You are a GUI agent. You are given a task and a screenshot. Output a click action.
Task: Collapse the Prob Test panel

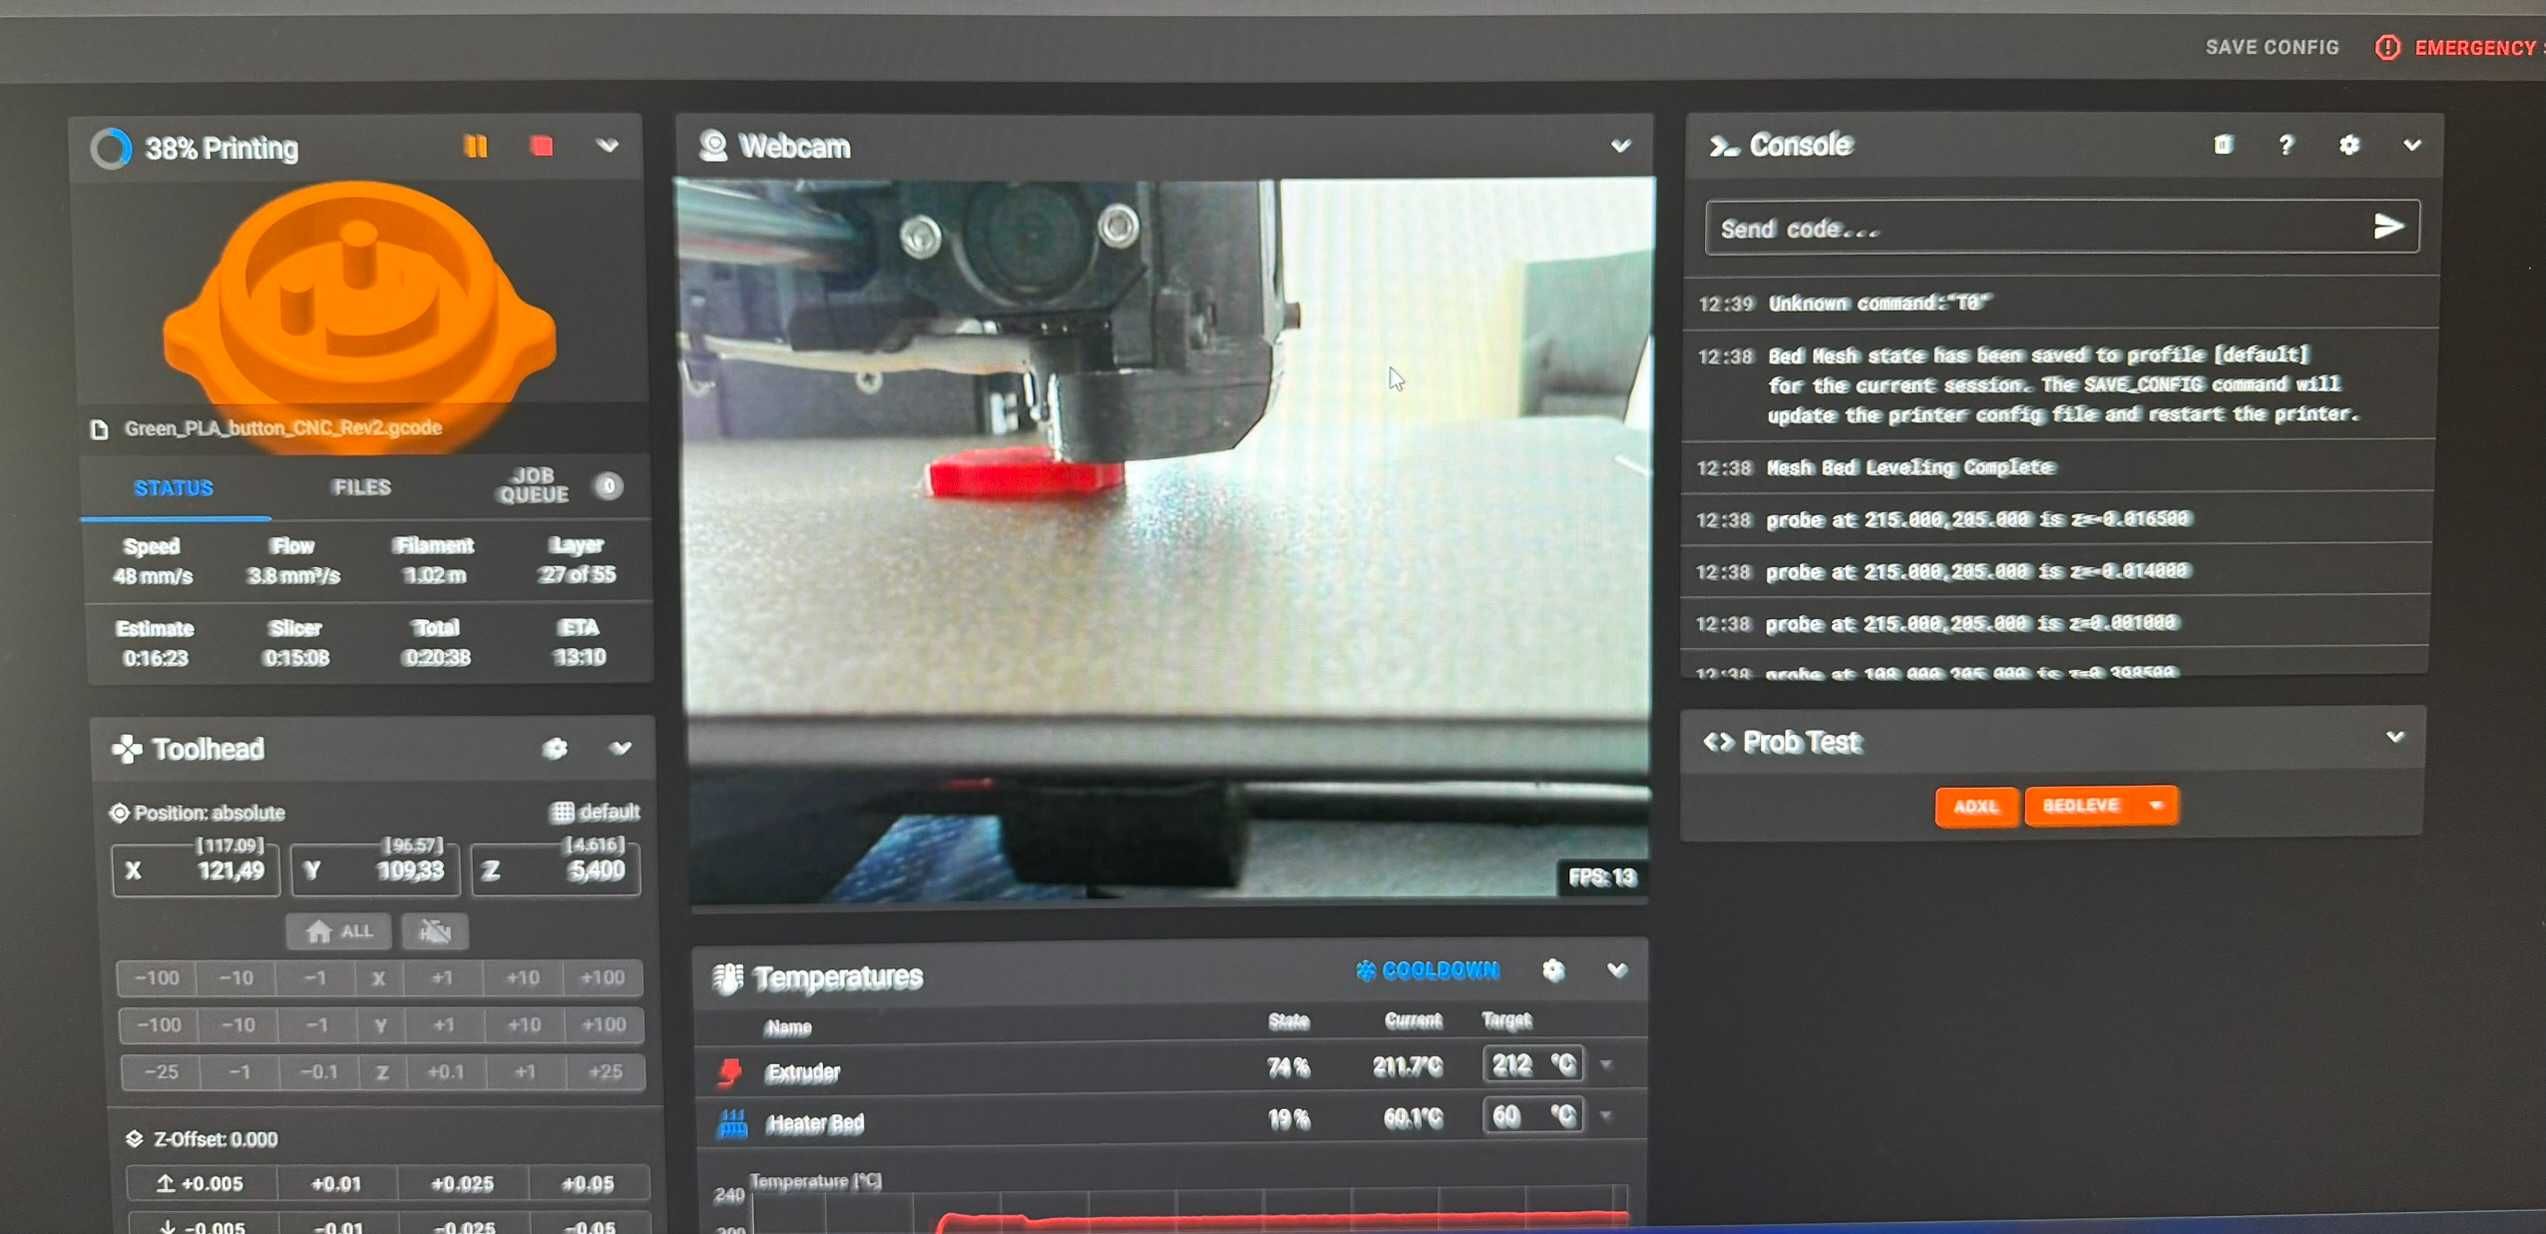click(2395, 738)
